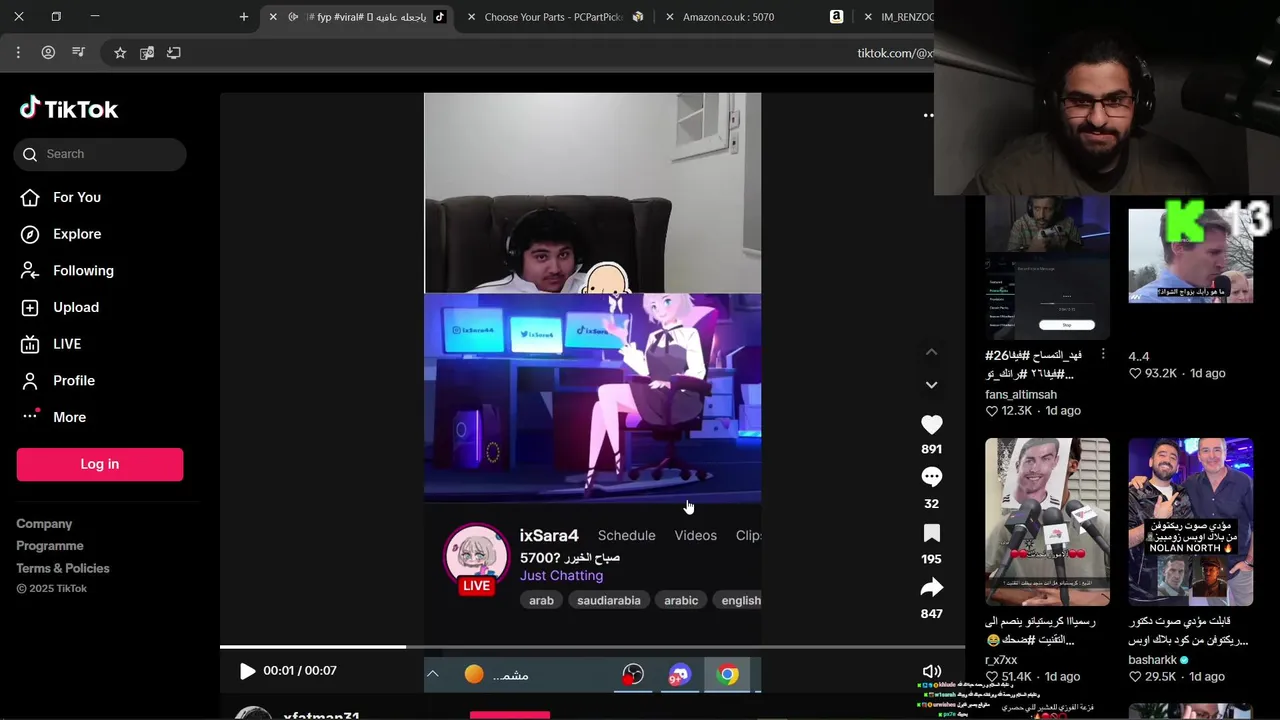Open the Chrome three-dot menu
The width and height of the screenshot is (1280, 720).
[x=18, y=53]
